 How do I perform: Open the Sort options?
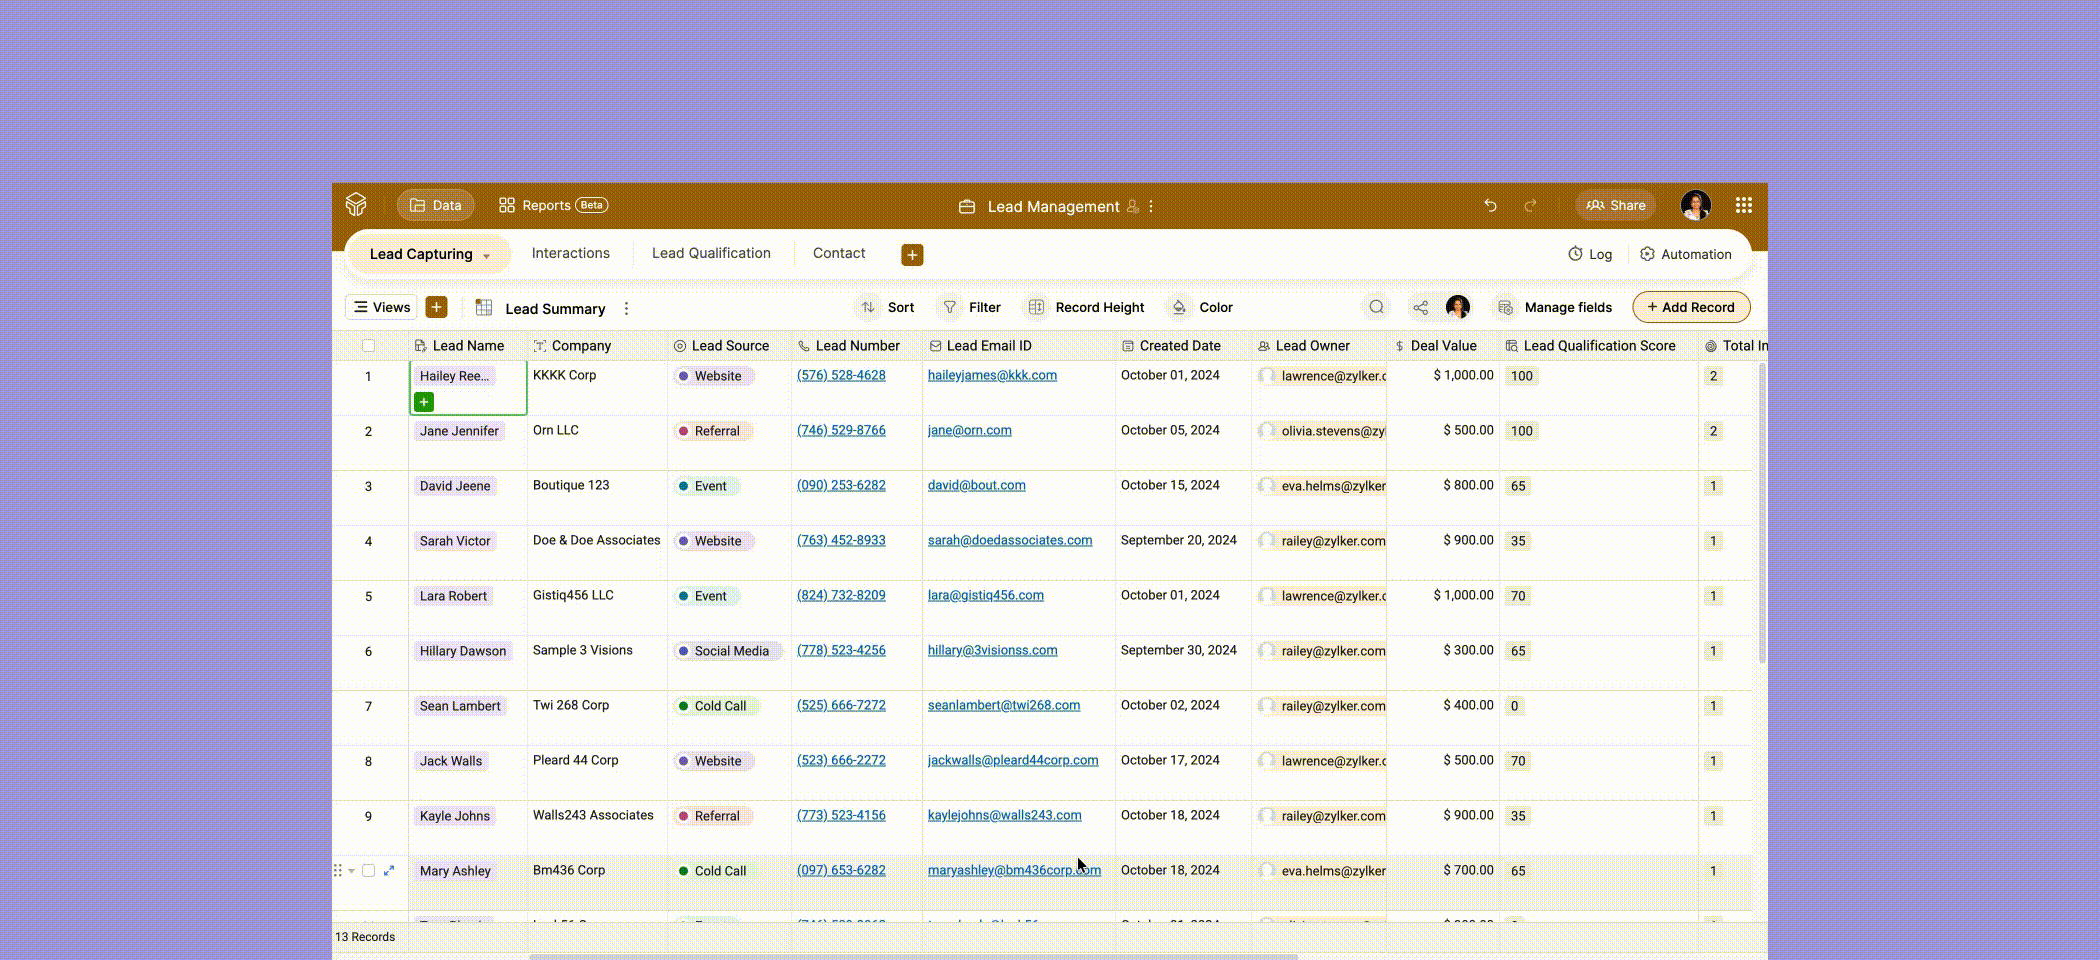pyautogui.click(x=886, y=307)
